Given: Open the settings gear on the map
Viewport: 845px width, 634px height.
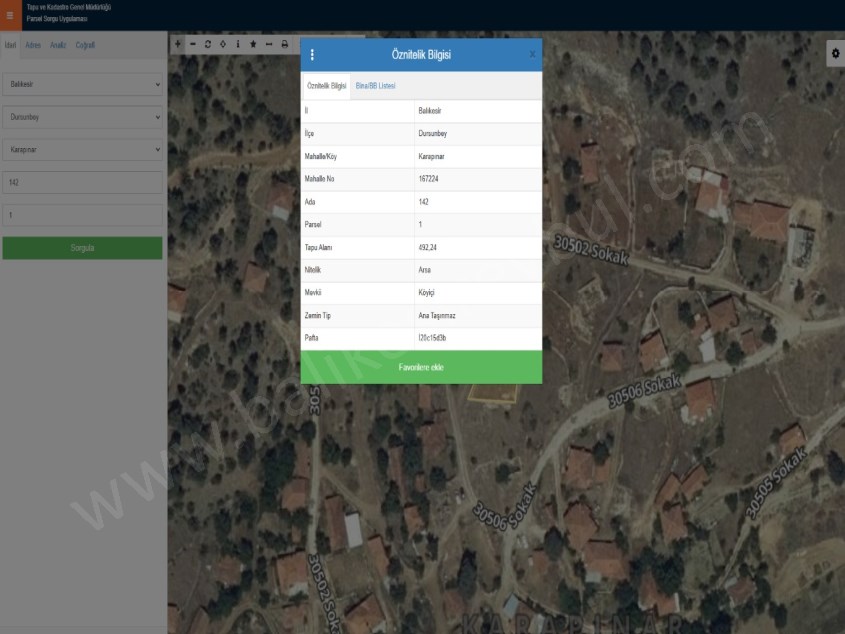Looking at the screenshot, I should click(x=835, y=55).
